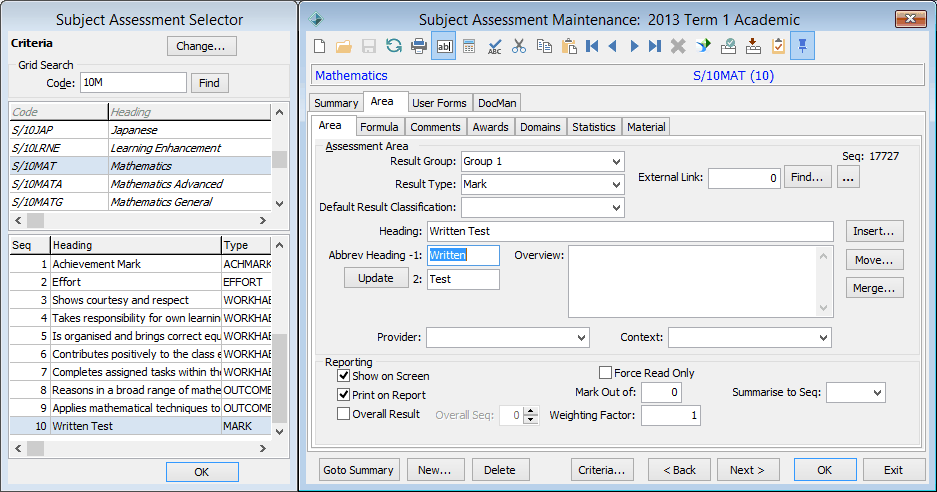Click the diamond icon in the title bar
This screenshot has width=937, height=492.
click(316, 19)
